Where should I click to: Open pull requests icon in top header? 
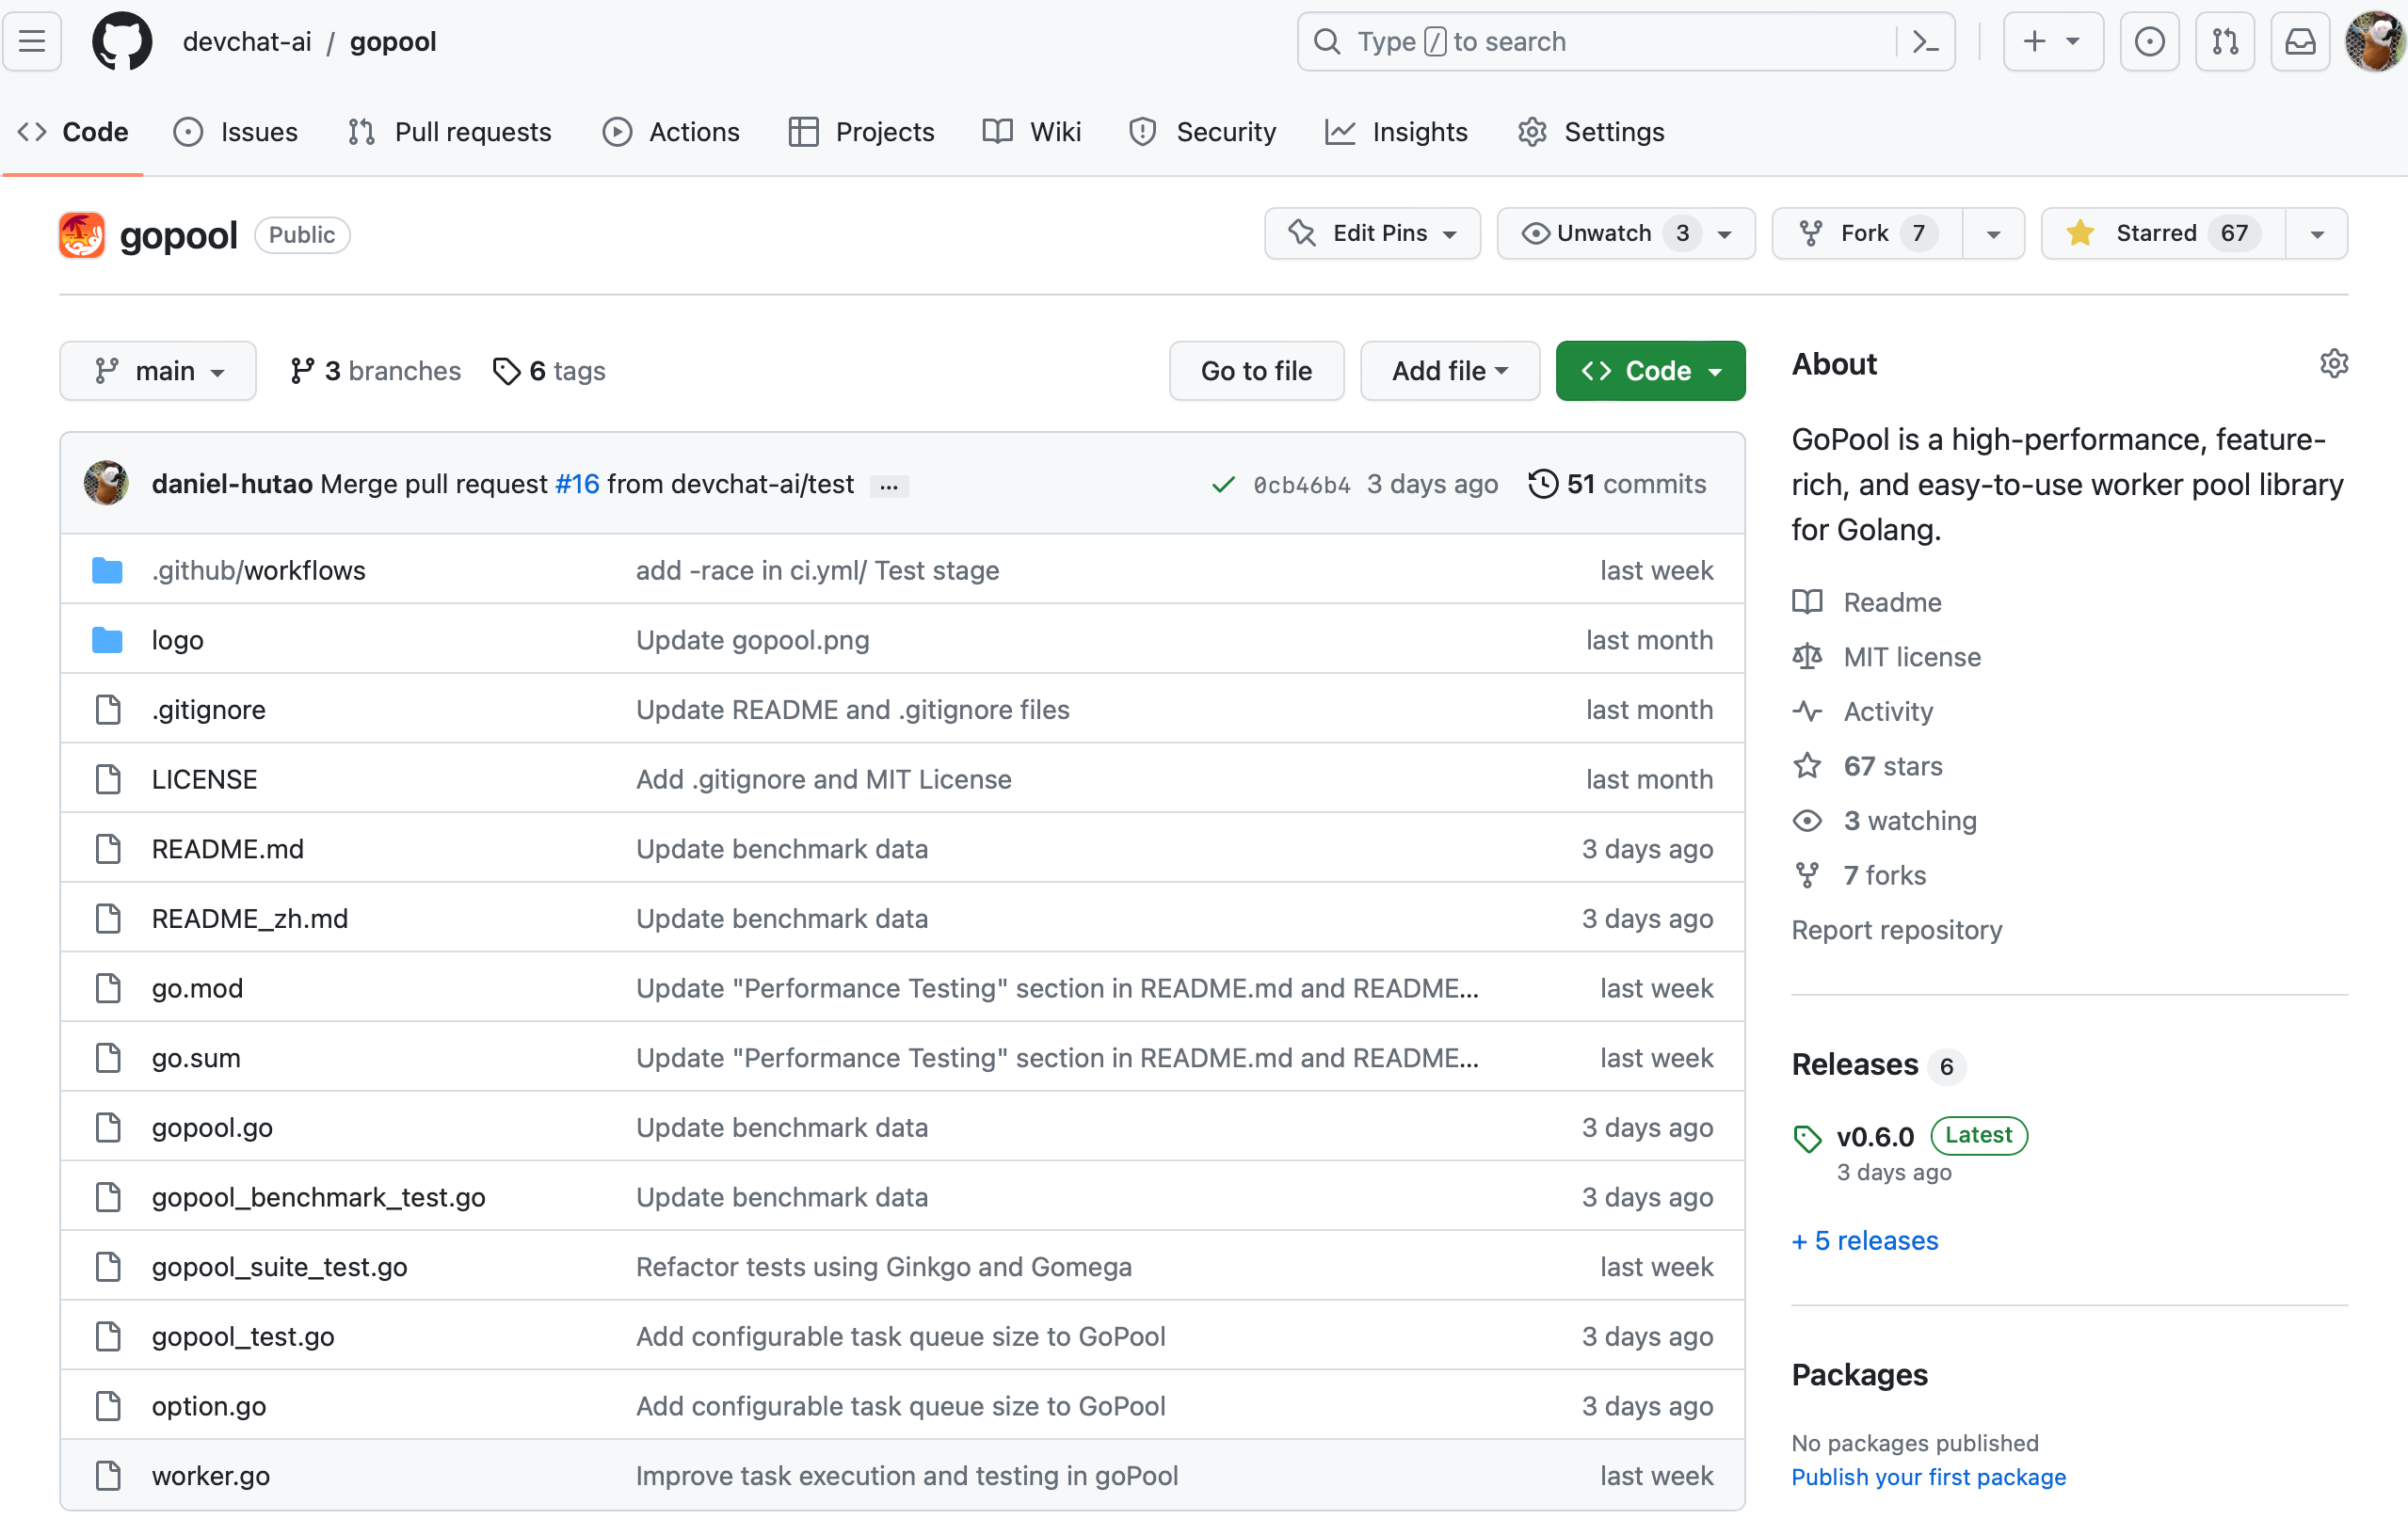point(2225,41)
